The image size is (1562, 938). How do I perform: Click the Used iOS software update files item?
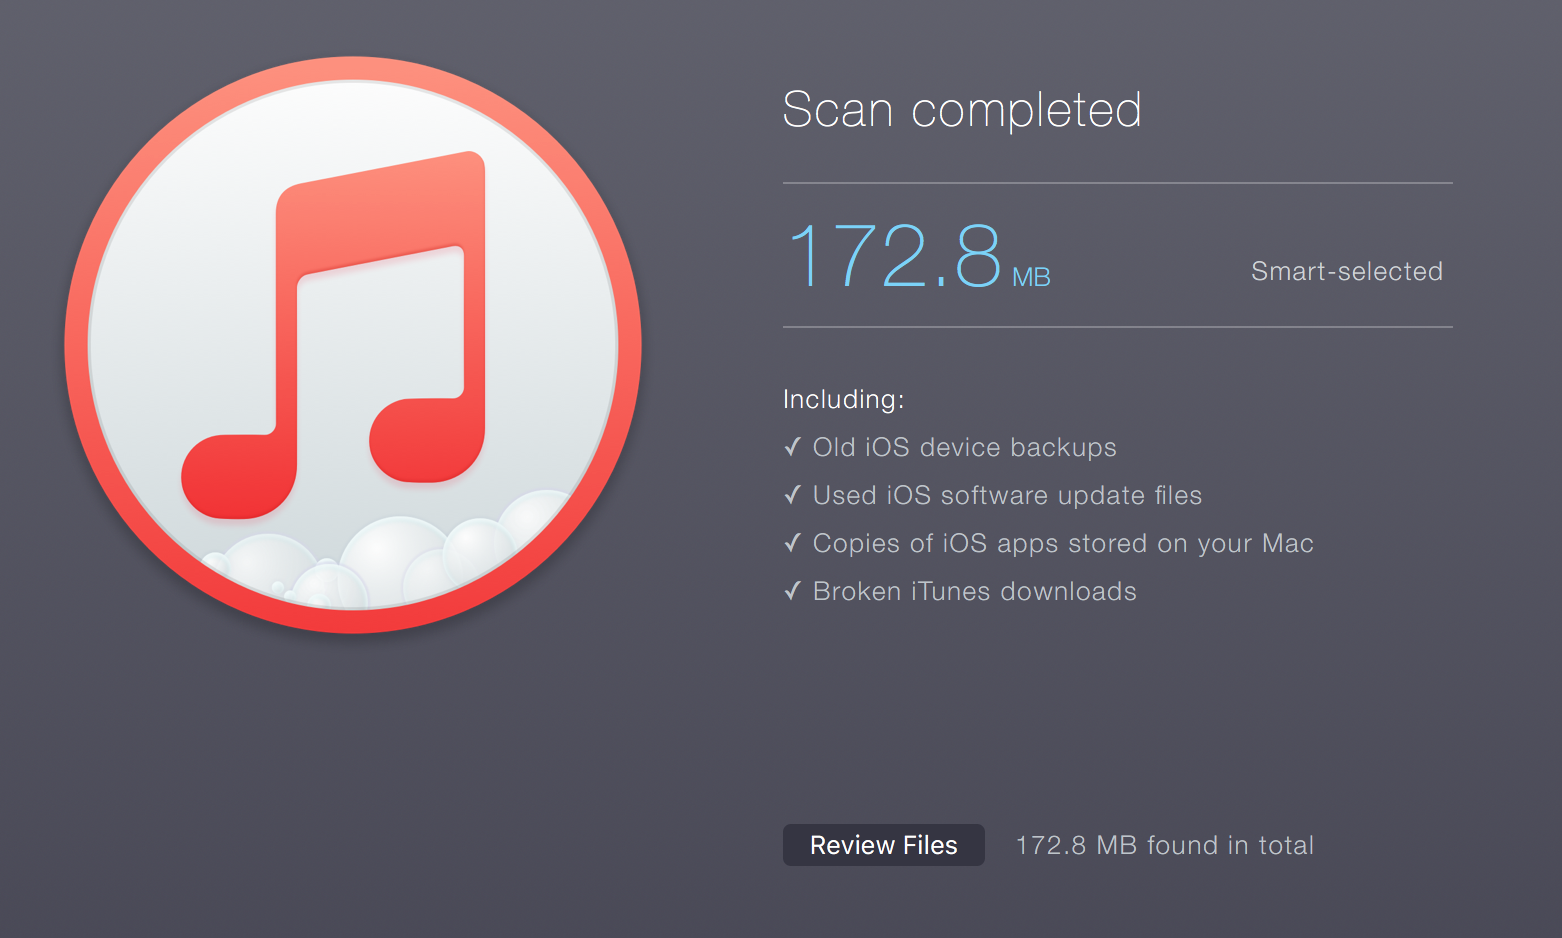tap(993, 495)
